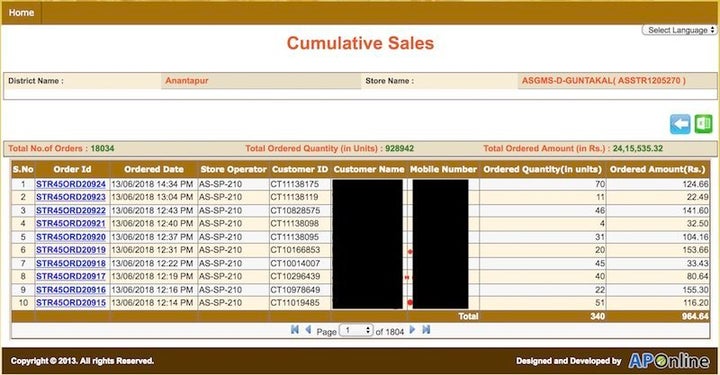The width and height of the screenshot is (720, 375).
Task: Select customer ID CT11138119
Action: [x=294, y=197]
